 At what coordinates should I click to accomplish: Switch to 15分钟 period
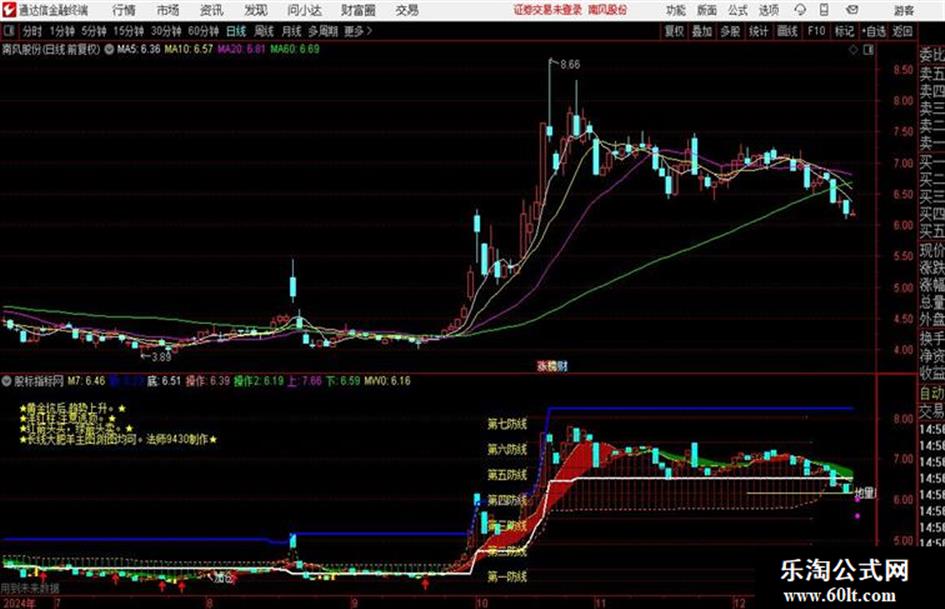point(129,31)
